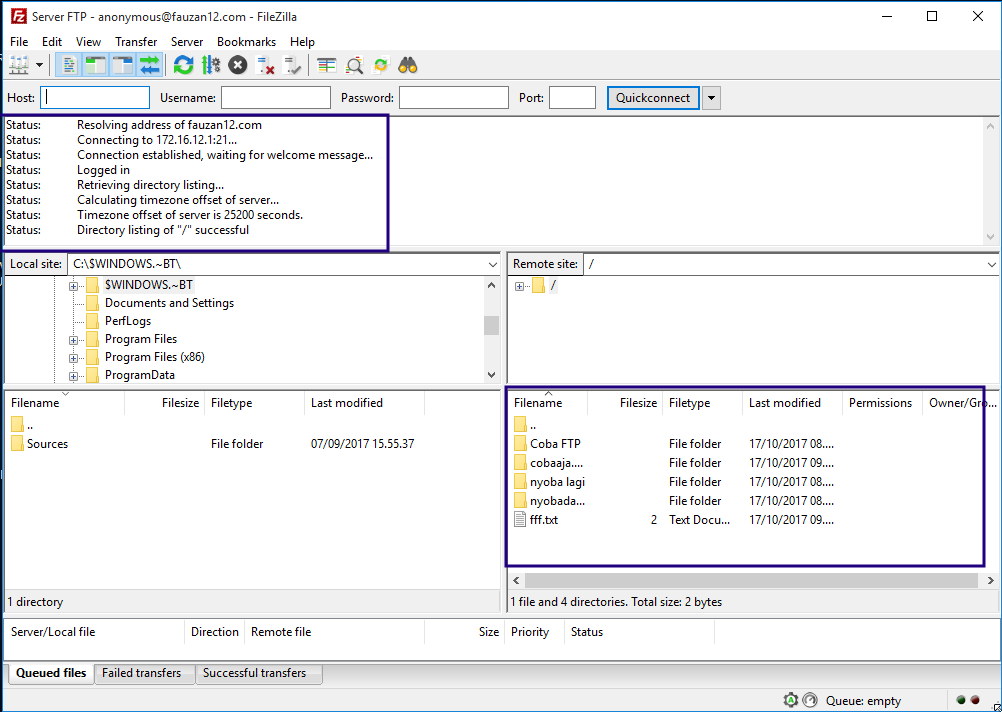Open the Site Manager dropdown arrow
Image resolution: width=1002 pixels, height=712 pixels.
point(38,64)
